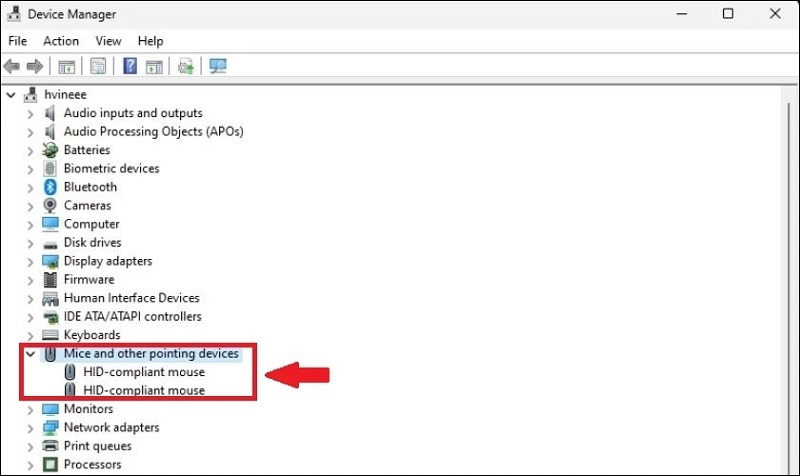Click the Keyboards category icon
Image resolution: width=800 pixels, height=476 pixels.
tap(50, 335)
